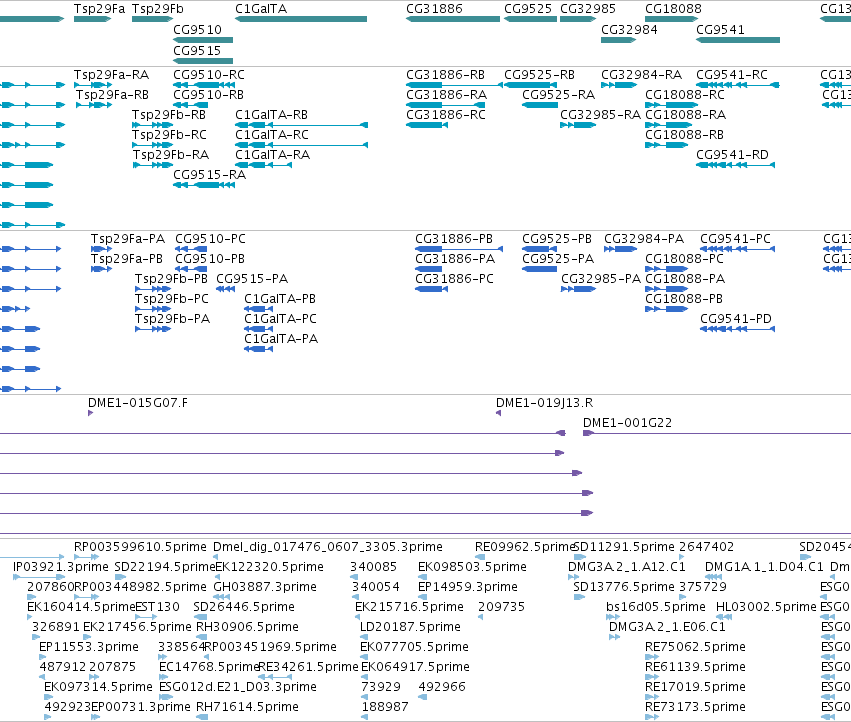Select protein CG32984-PA
Viewport: 851px width, 722px height.
pyautogui.click(x=644, y=239)
